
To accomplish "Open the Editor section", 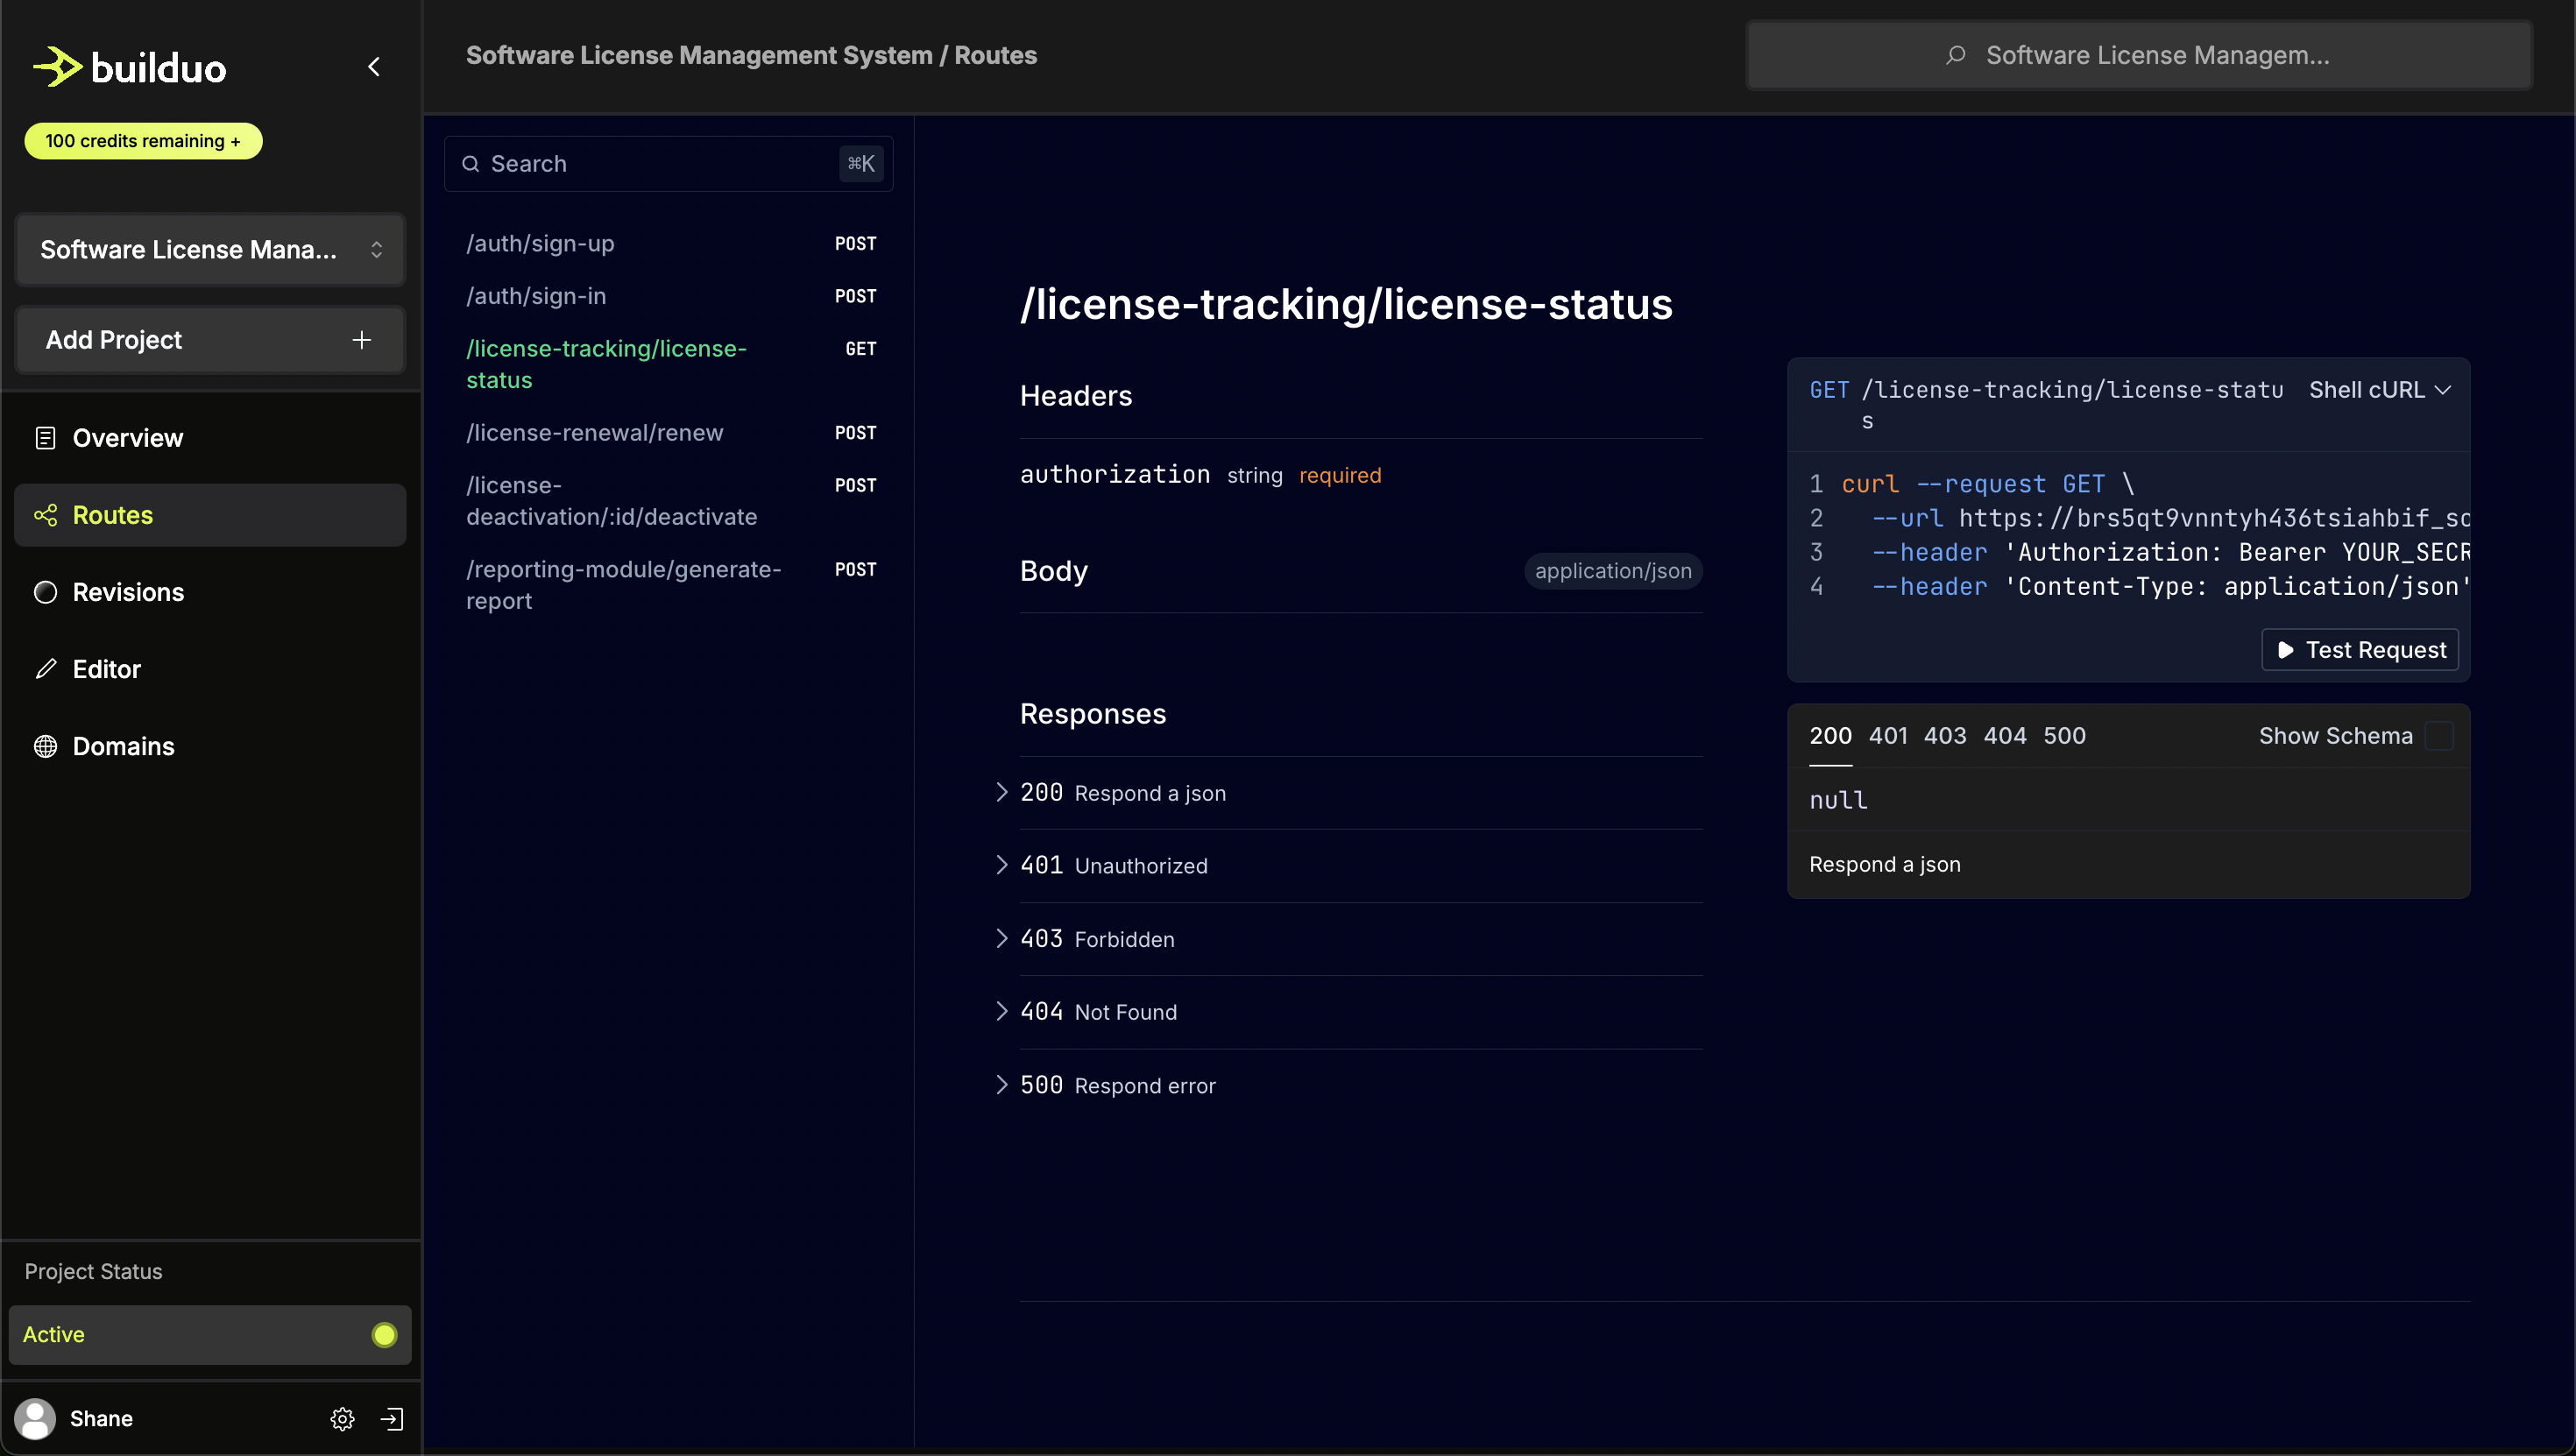I will tap(210, 669).
